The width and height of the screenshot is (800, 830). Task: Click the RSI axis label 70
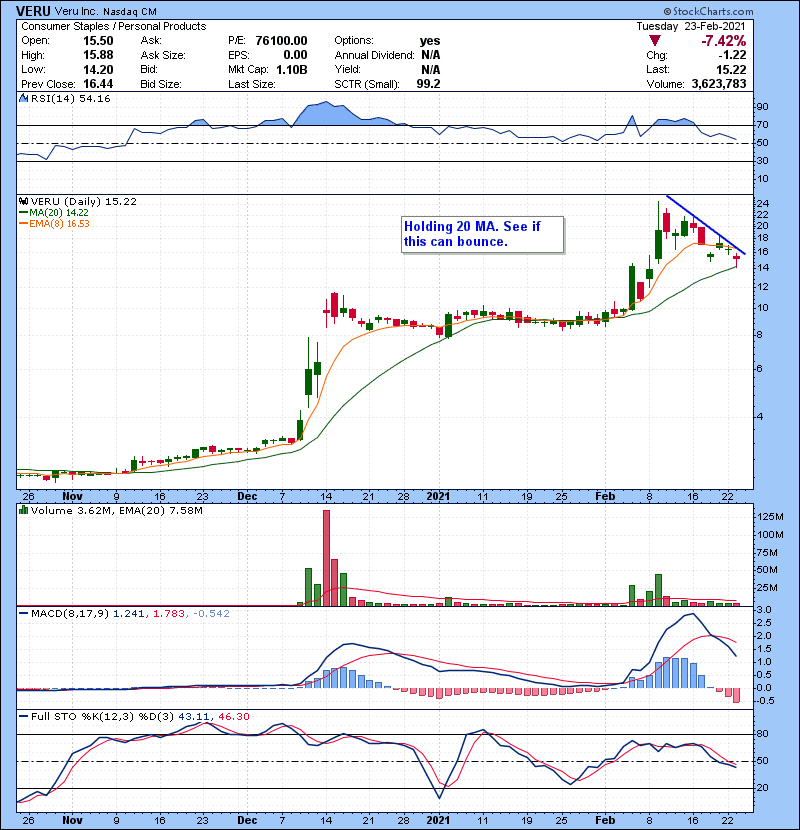pos(762,125)
